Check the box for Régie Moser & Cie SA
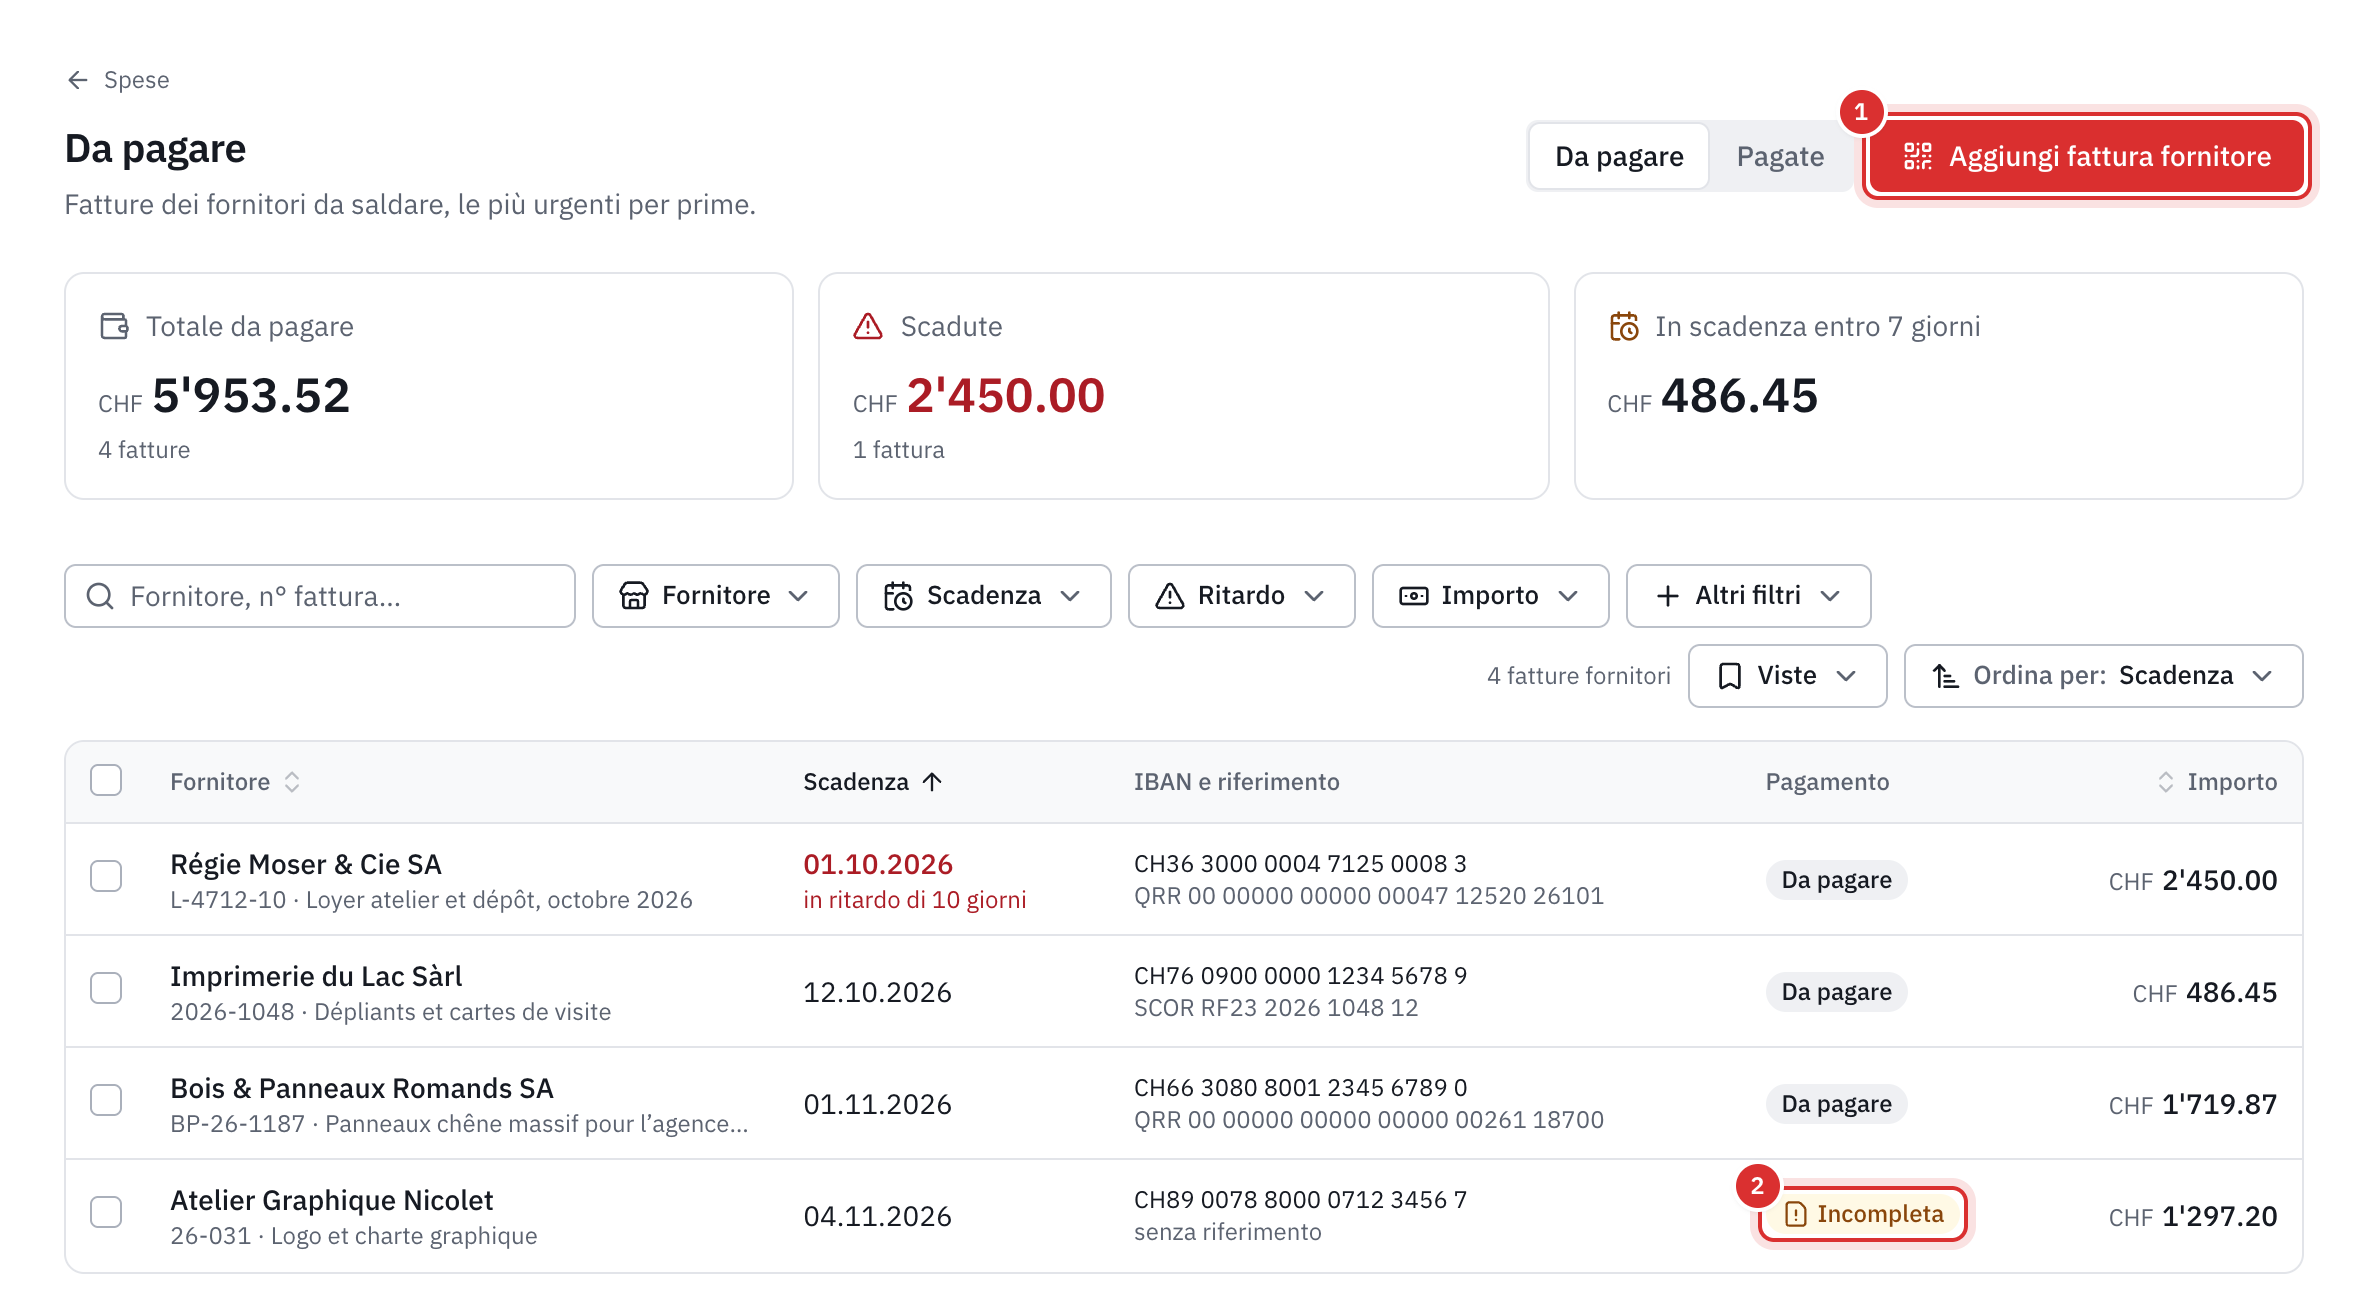Image resolution: width=2368 pixels, height=1300 pixels. (x=106, y=876)
